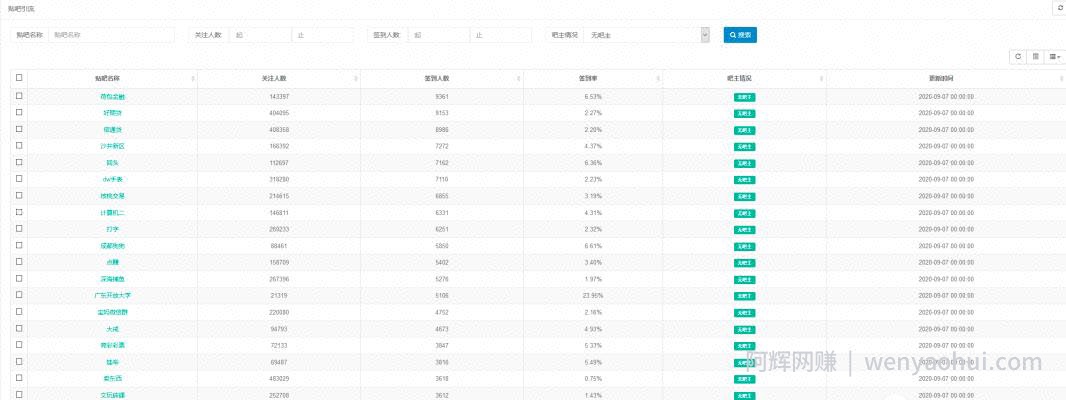The height and width of the screenshot is (400, 1066).
Task: Sort by the 贴吧名称 column sort icon
Action: pyautogui.click(x=193, y=79)
